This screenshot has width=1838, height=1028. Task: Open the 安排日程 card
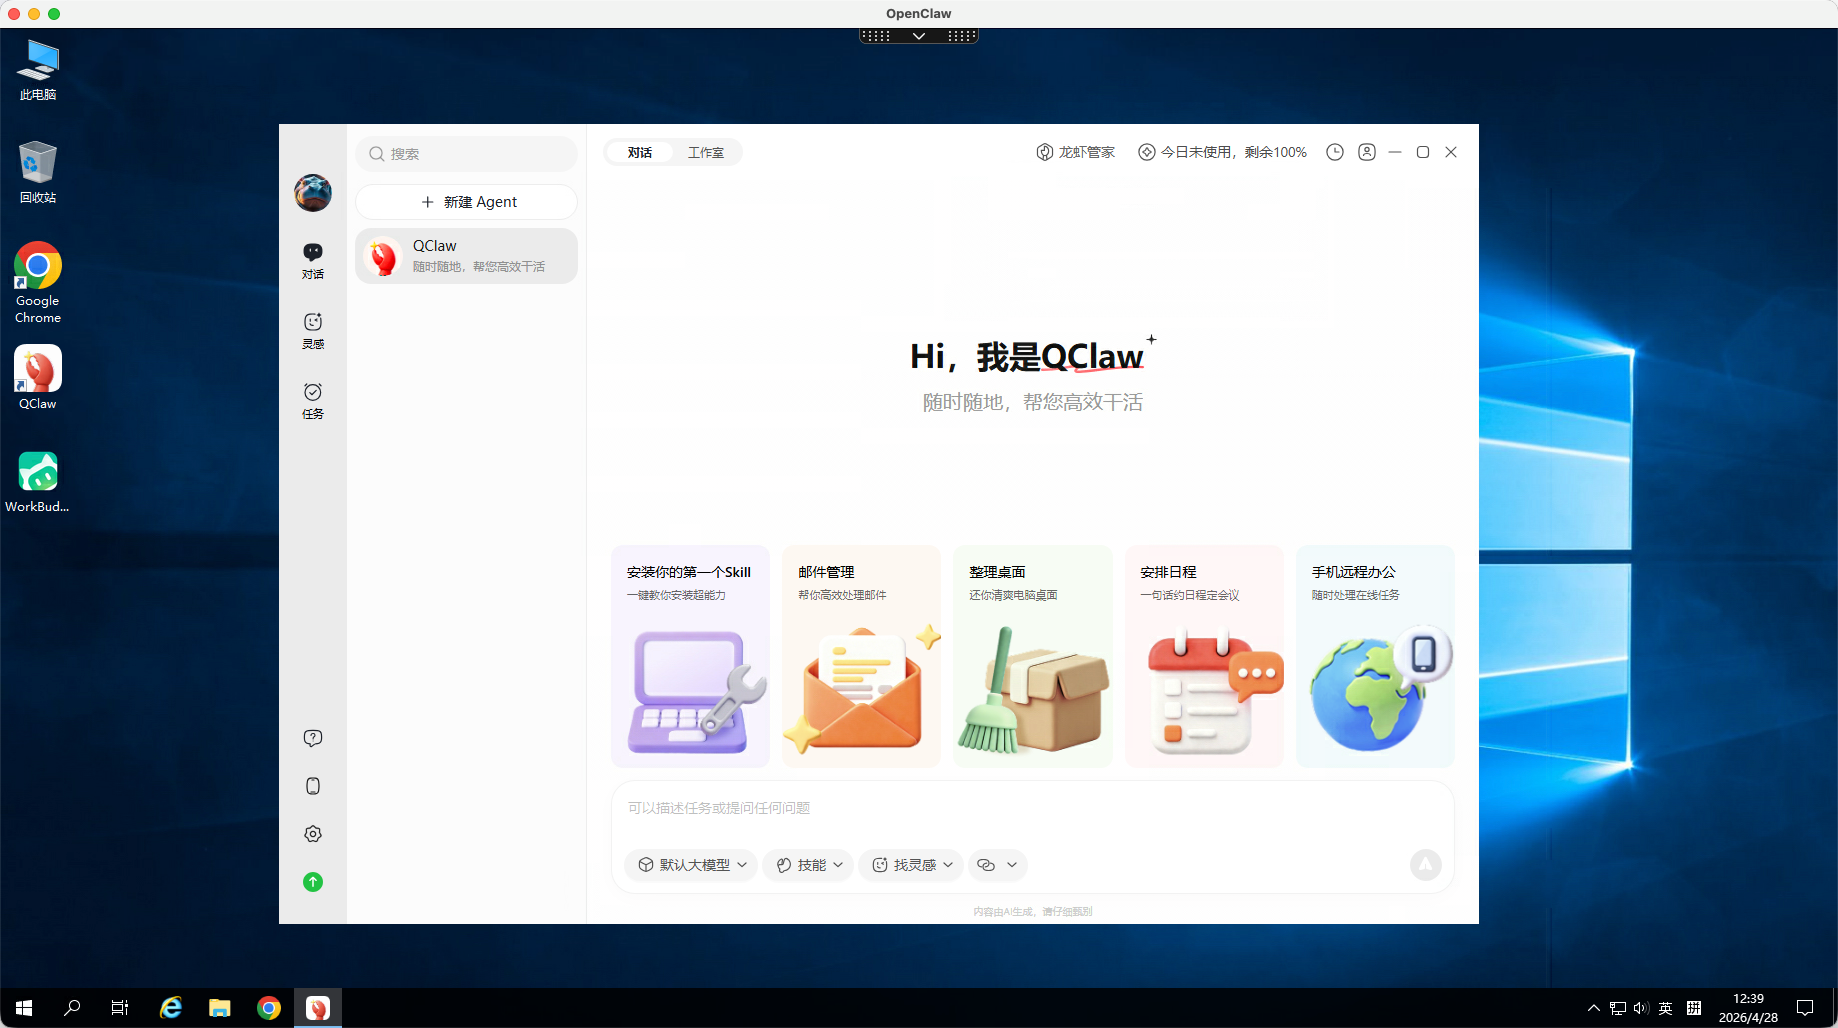point(1204,656)
